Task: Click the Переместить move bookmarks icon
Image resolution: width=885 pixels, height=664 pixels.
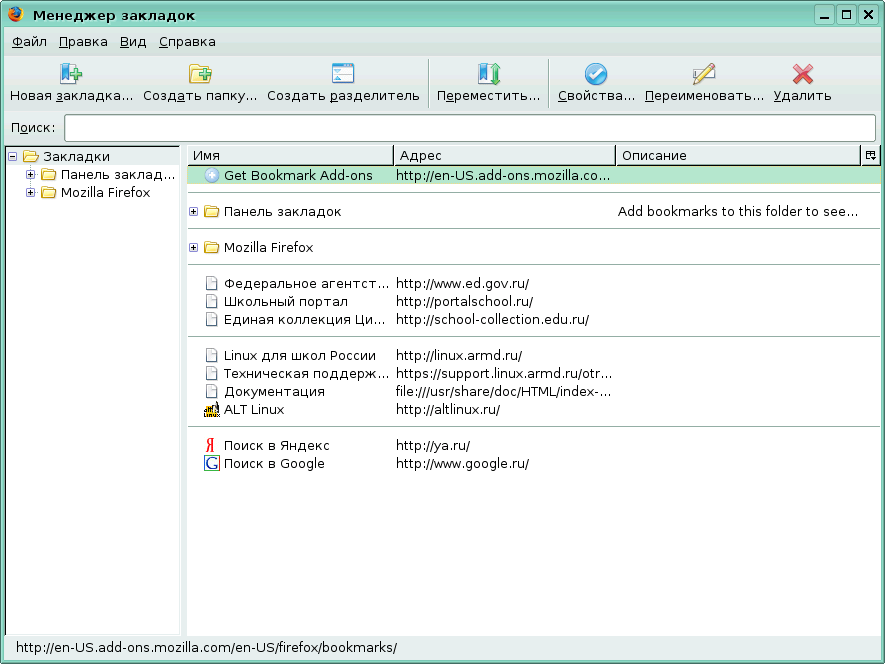Action: click(489, 72)
